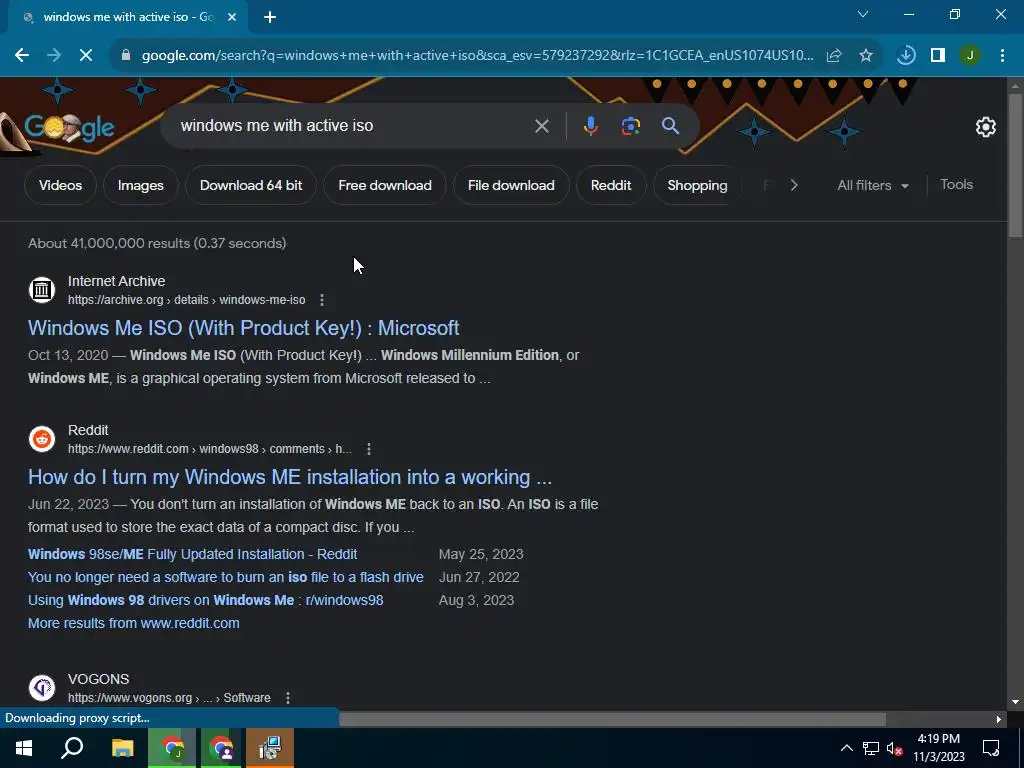Expand the All filters dropdown
Image resolution: width=1024 pixels, height=768 pixels.
(872, 185)
